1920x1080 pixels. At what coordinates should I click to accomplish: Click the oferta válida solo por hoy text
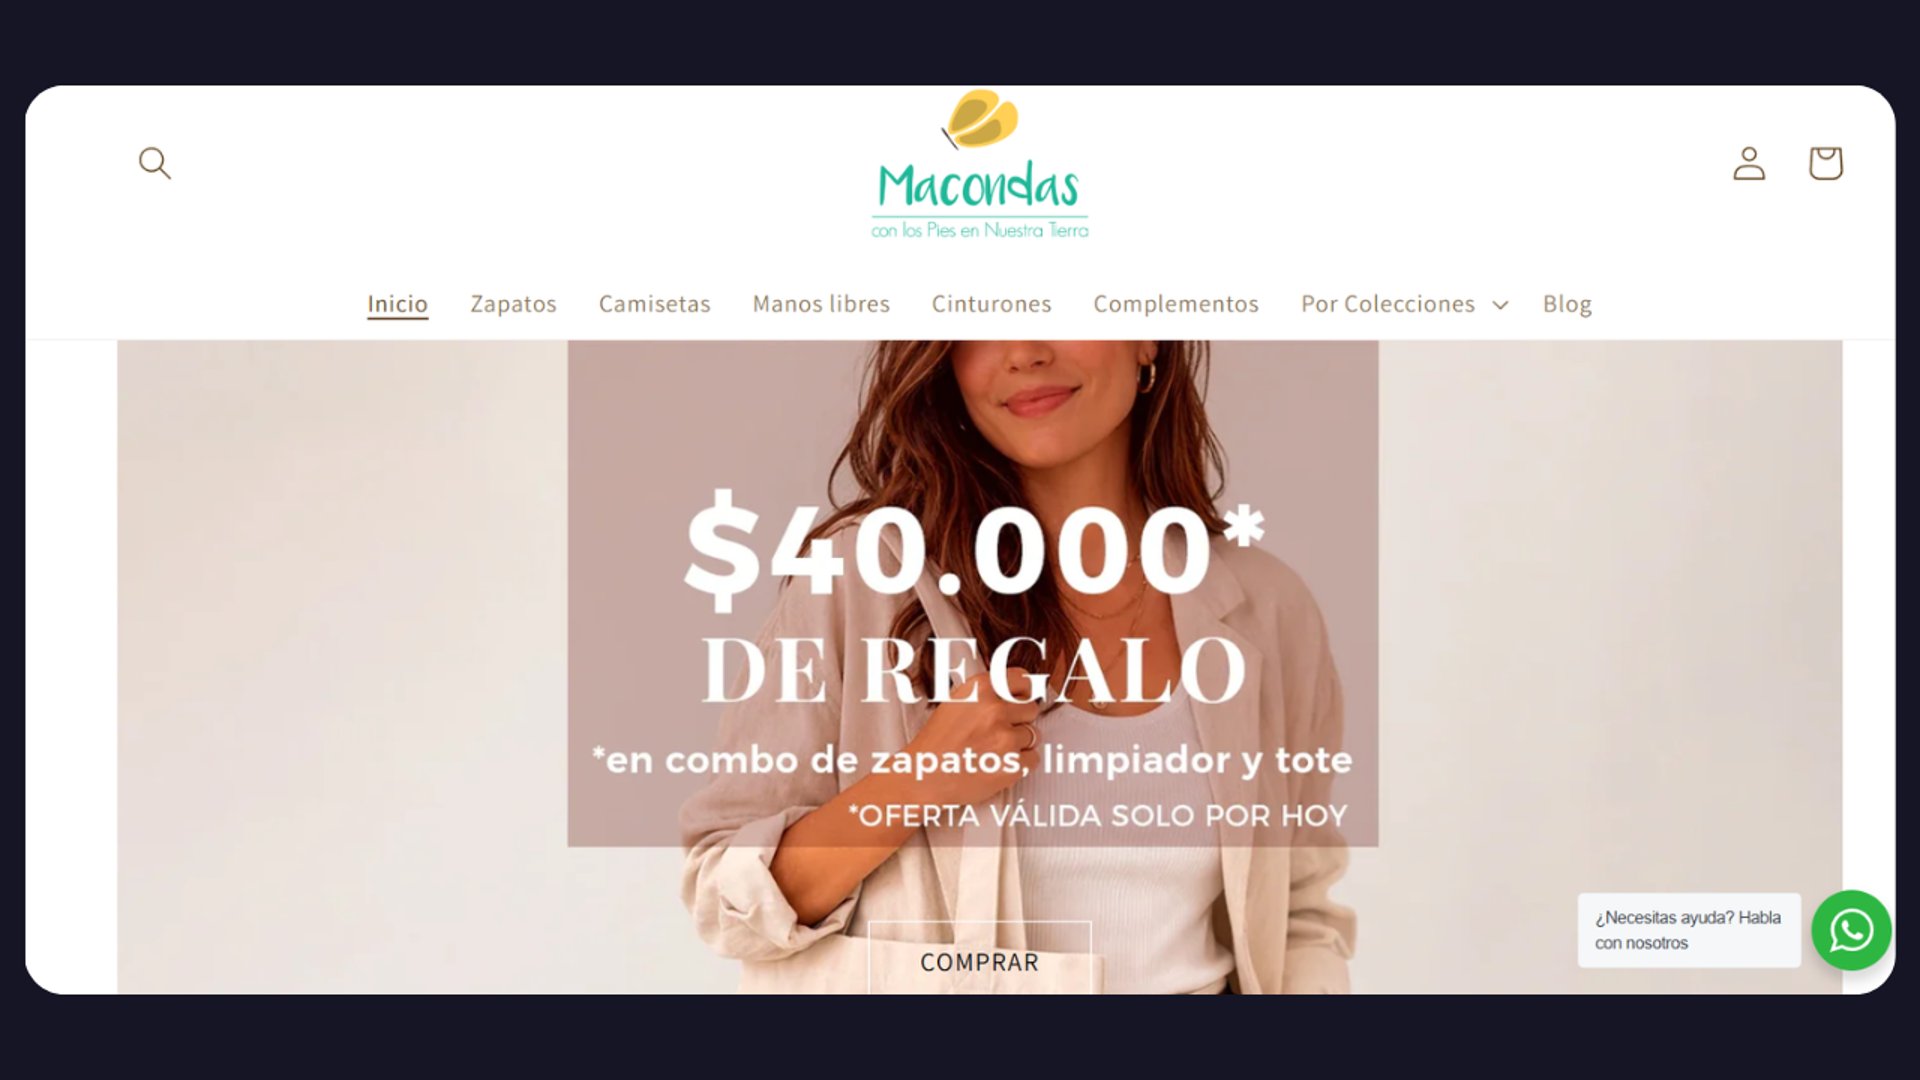tap(1098, 816)
